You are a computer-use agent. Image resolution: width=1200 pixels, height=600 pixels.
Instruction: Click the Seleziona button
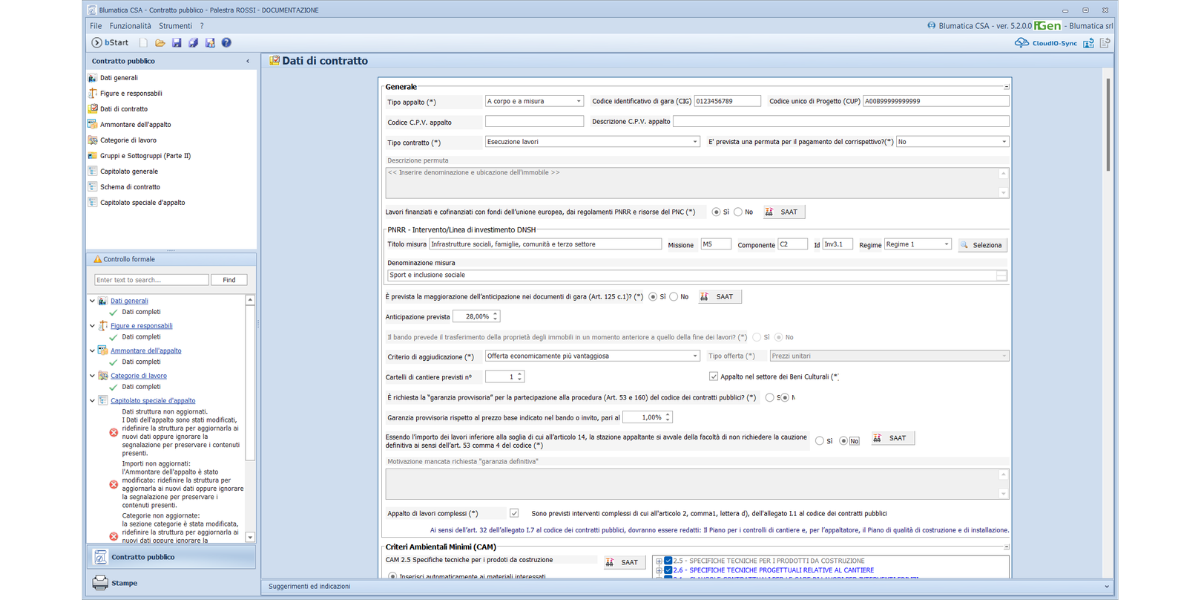[x=982, y=245]
